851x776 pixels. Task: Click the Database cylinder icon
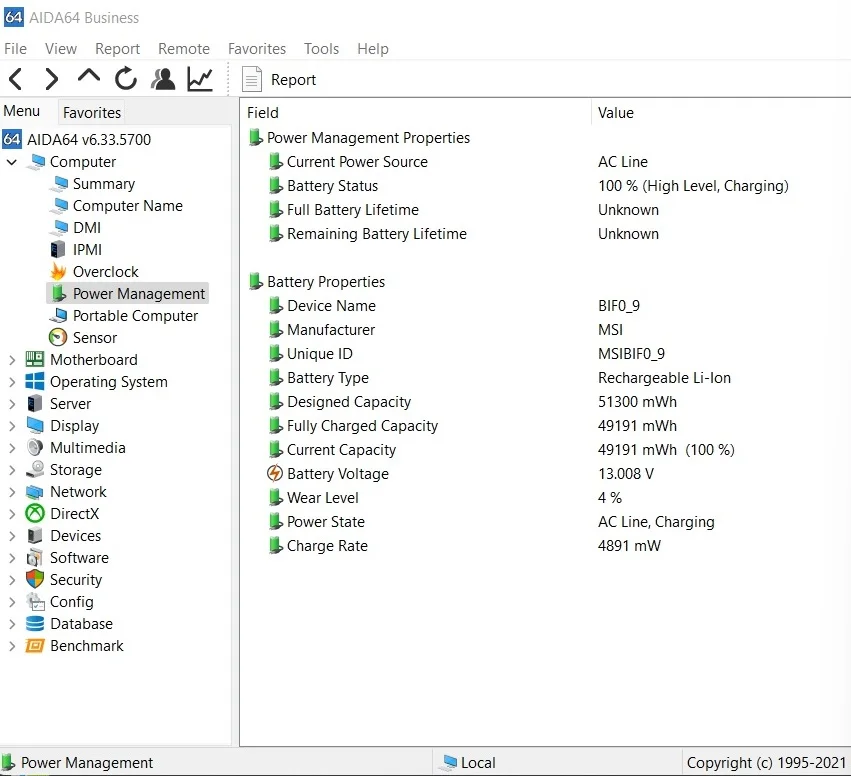pyautogui.click(x=35, y=624)
